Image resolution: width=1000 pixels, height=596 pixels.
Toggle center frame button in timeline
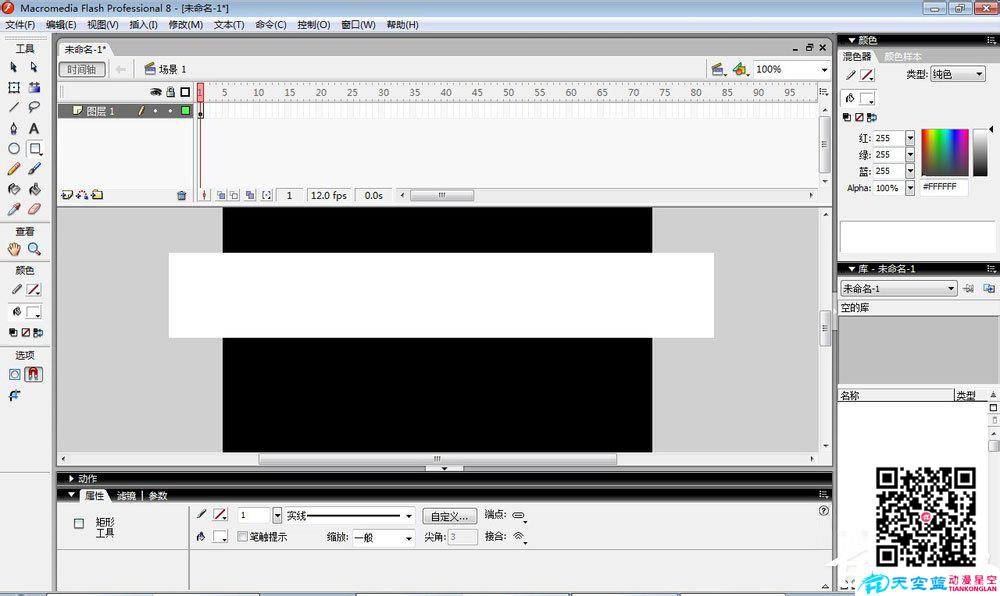tap(204, 196)
